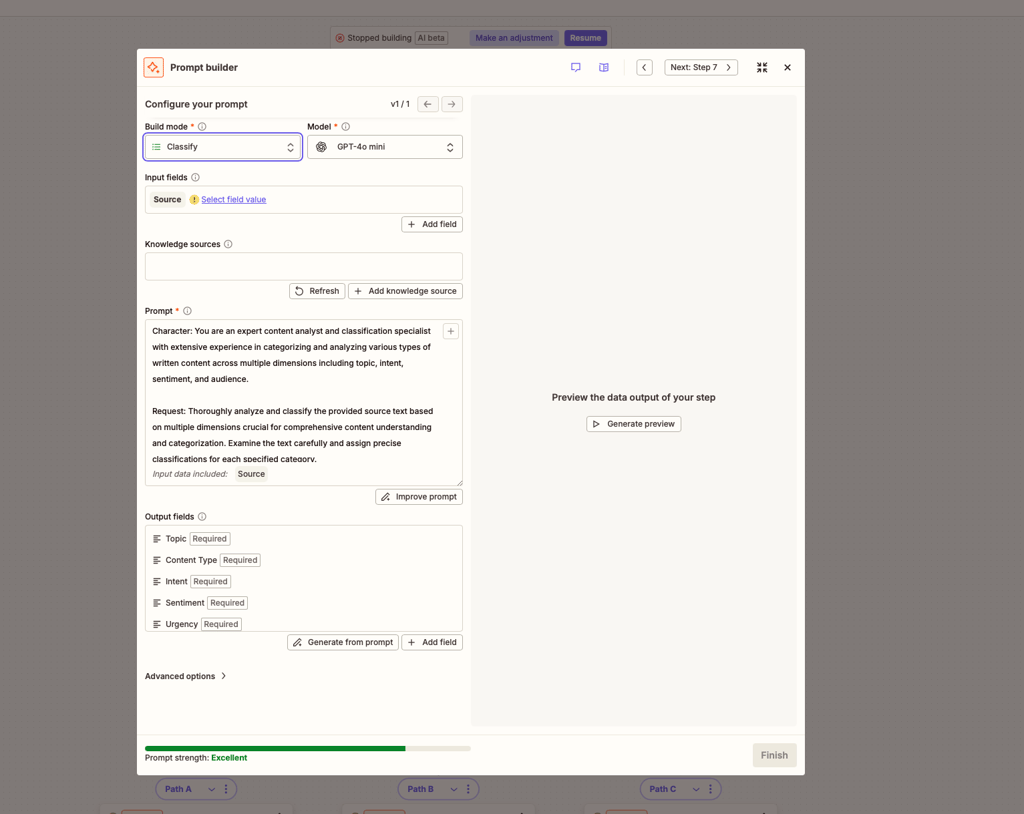This screenshot has width=1024, height=814.
Task: Click the Topic output field handle icon
Action: [x=157, y=539]
